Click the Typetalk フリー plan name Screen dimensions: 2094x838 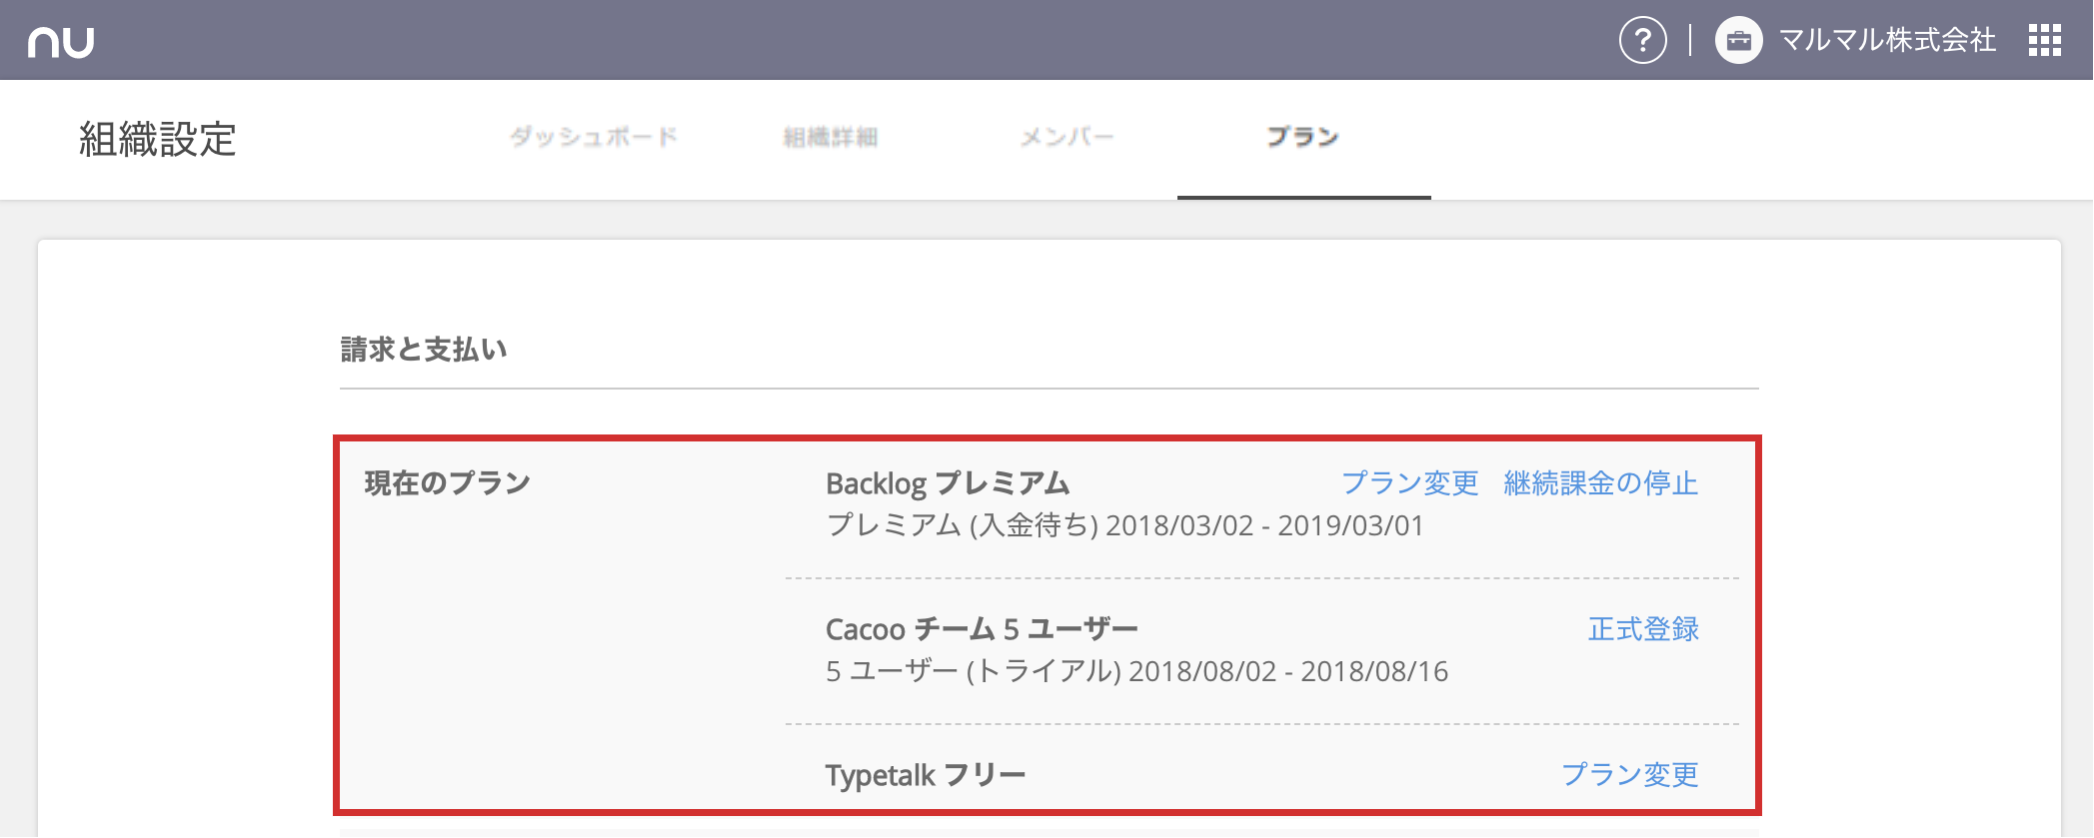(926, 775)
